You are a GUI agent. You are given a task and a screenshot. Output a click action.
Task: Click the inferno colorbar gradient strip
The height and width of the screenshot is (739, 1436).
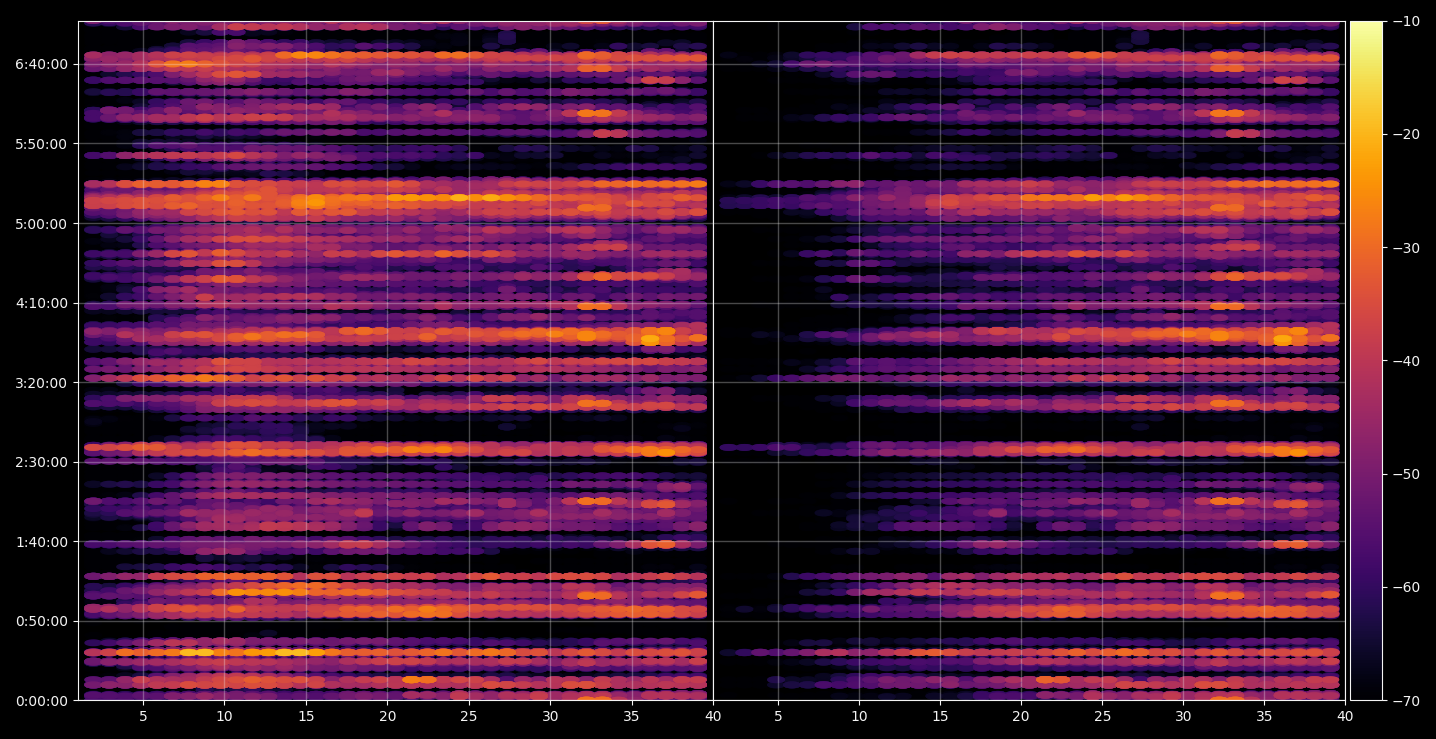[1366, 361]
